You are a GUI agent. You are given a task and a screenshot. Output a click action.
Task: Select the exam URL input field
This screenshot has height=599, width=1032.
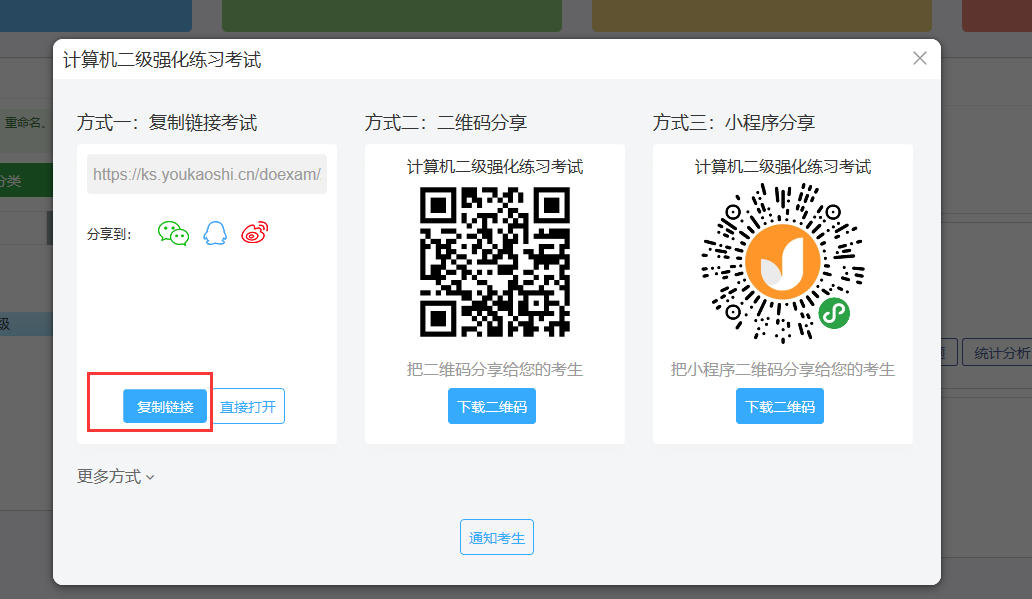point(207,174)
